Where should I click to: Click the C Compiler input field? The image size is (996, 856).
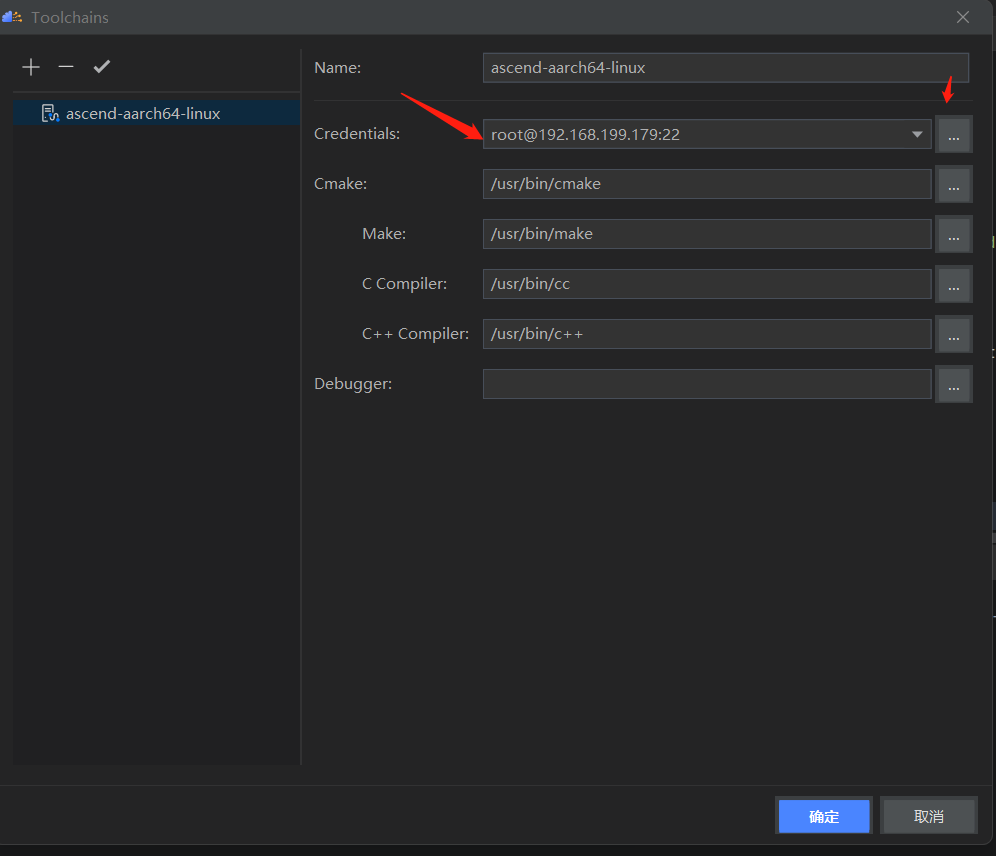click(x=706, y=284)
